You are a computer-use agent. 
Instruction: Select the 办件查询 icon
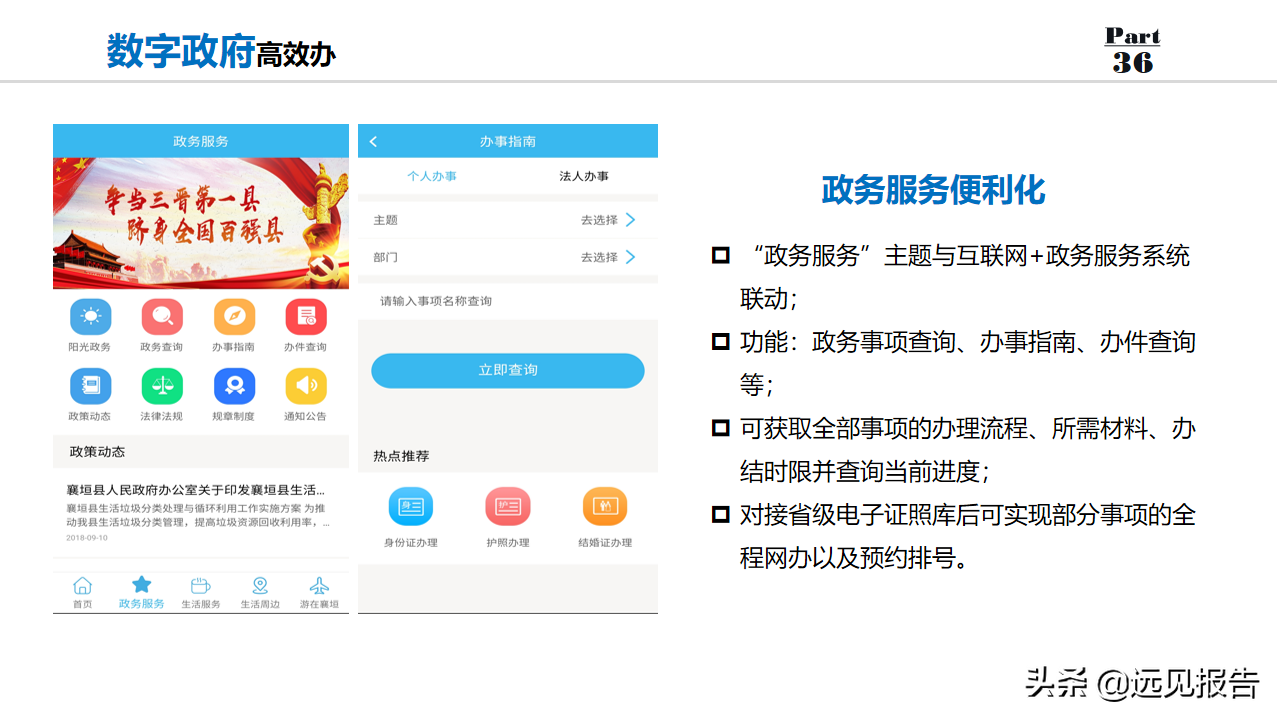[306, 317]
